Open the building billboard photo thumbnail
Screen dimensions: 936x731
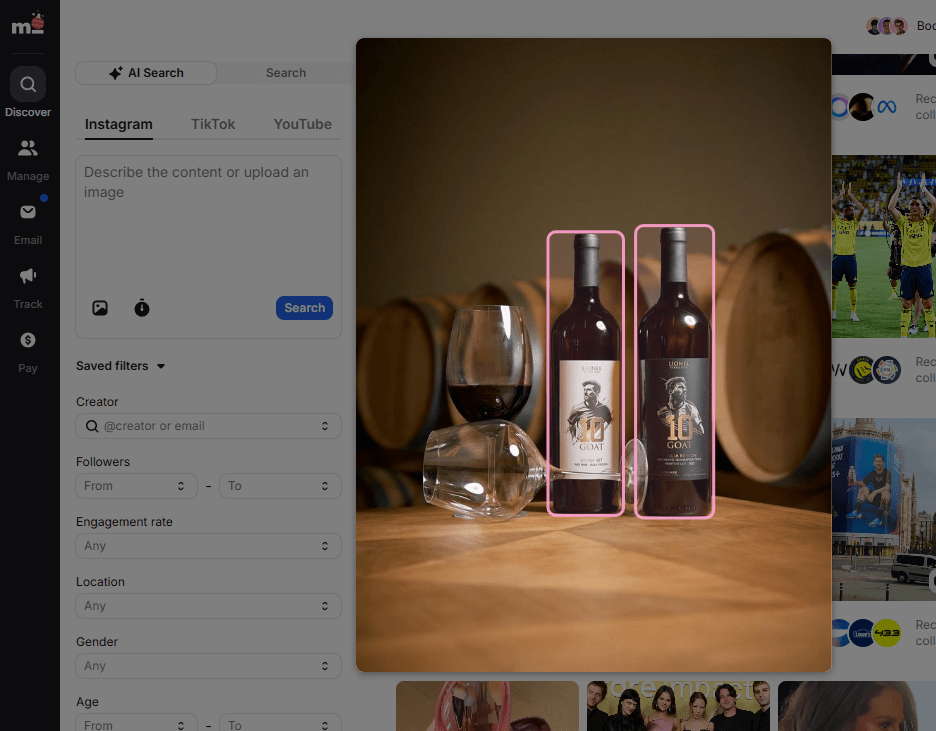[x=883, y=509]
